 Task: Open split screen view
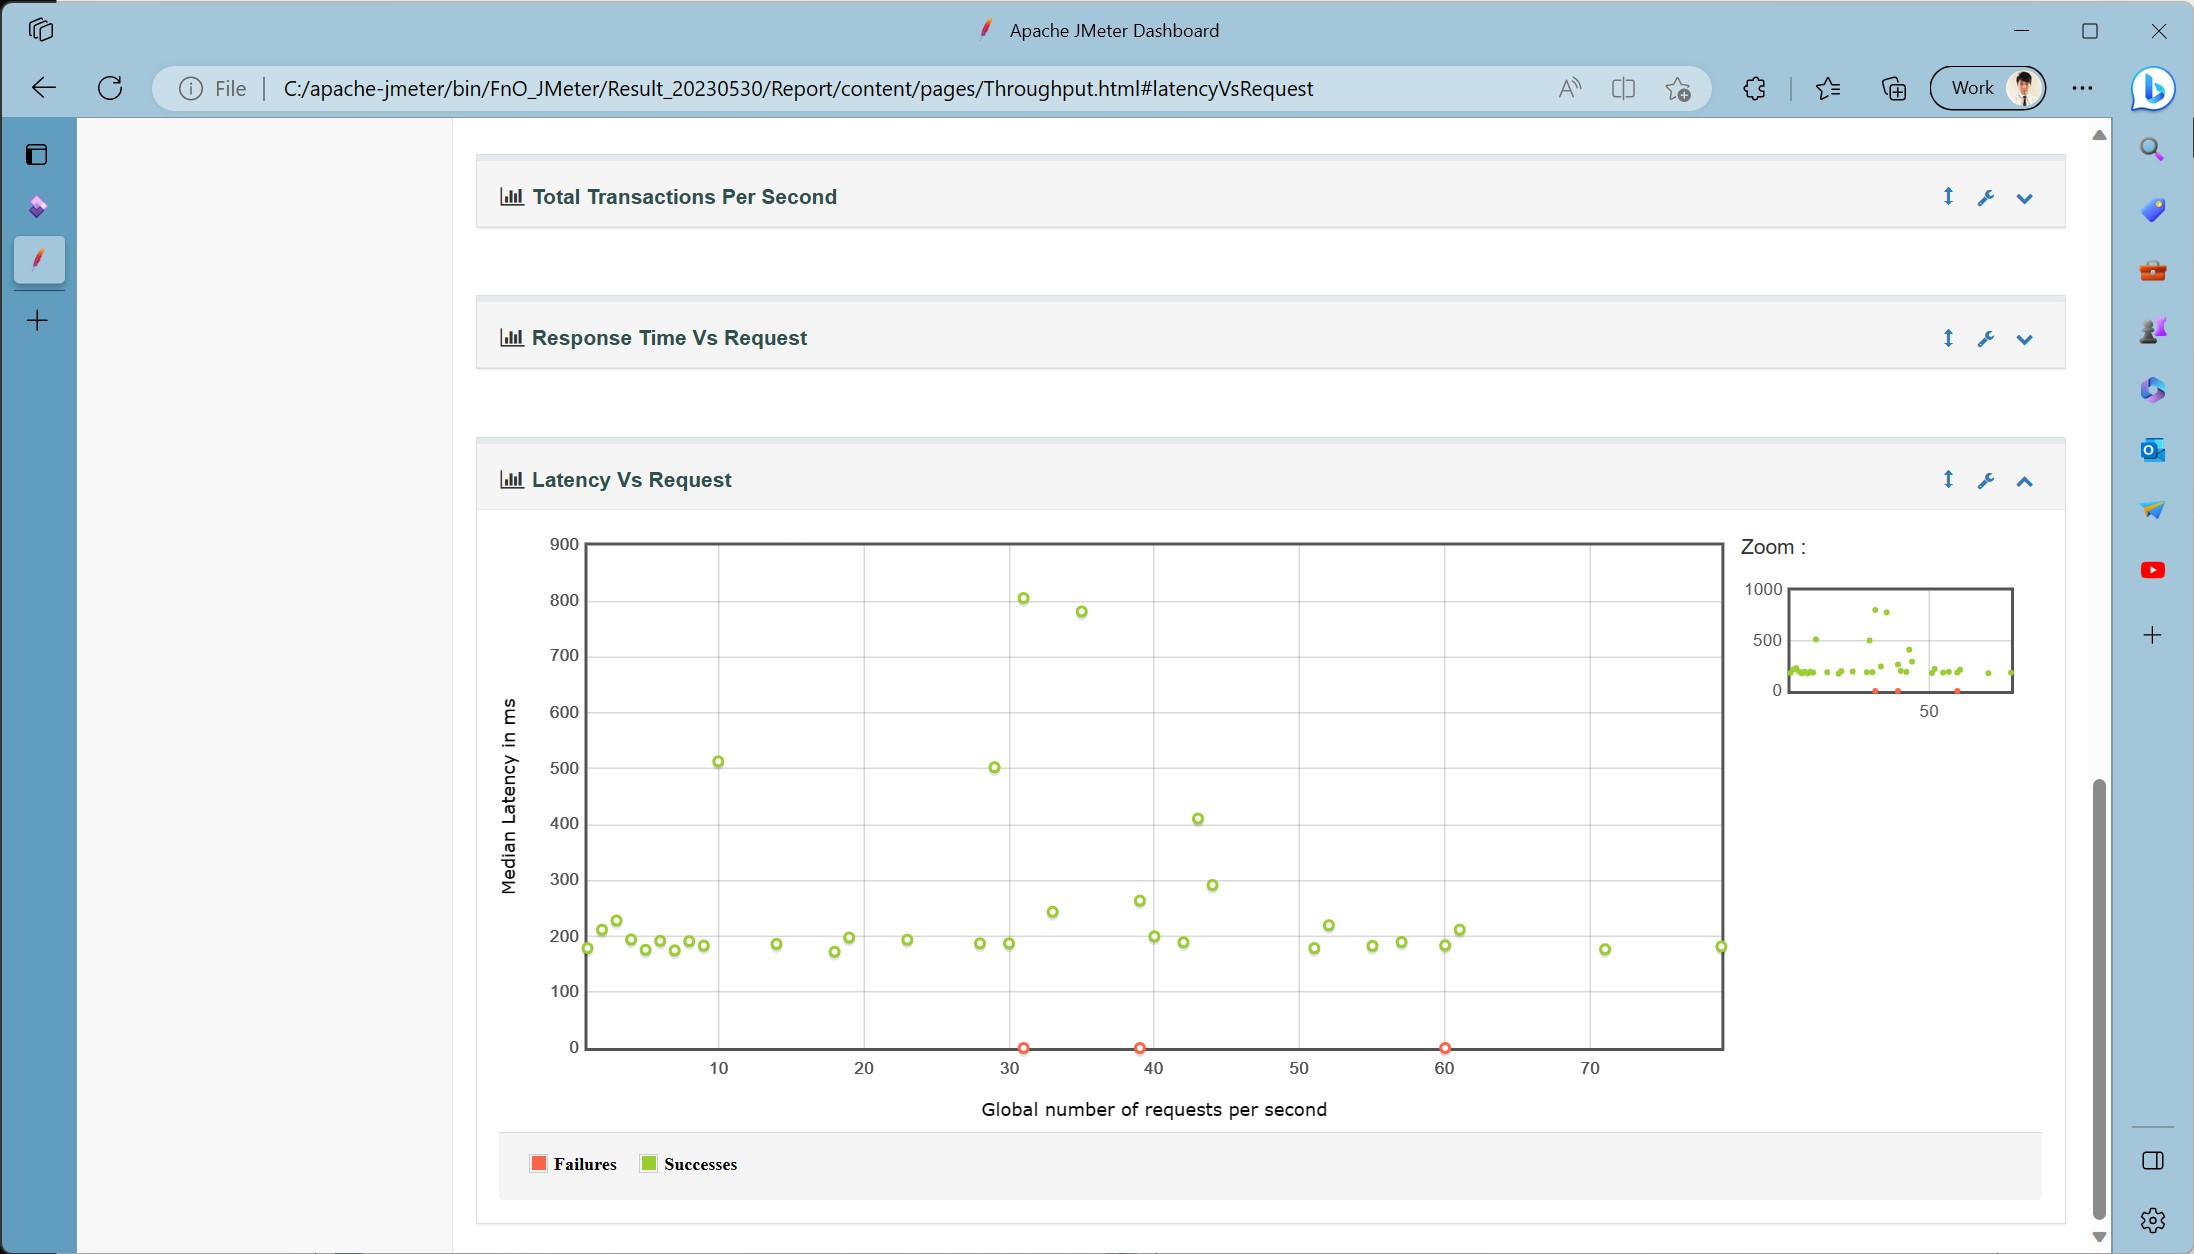[x=1623, y=88]
